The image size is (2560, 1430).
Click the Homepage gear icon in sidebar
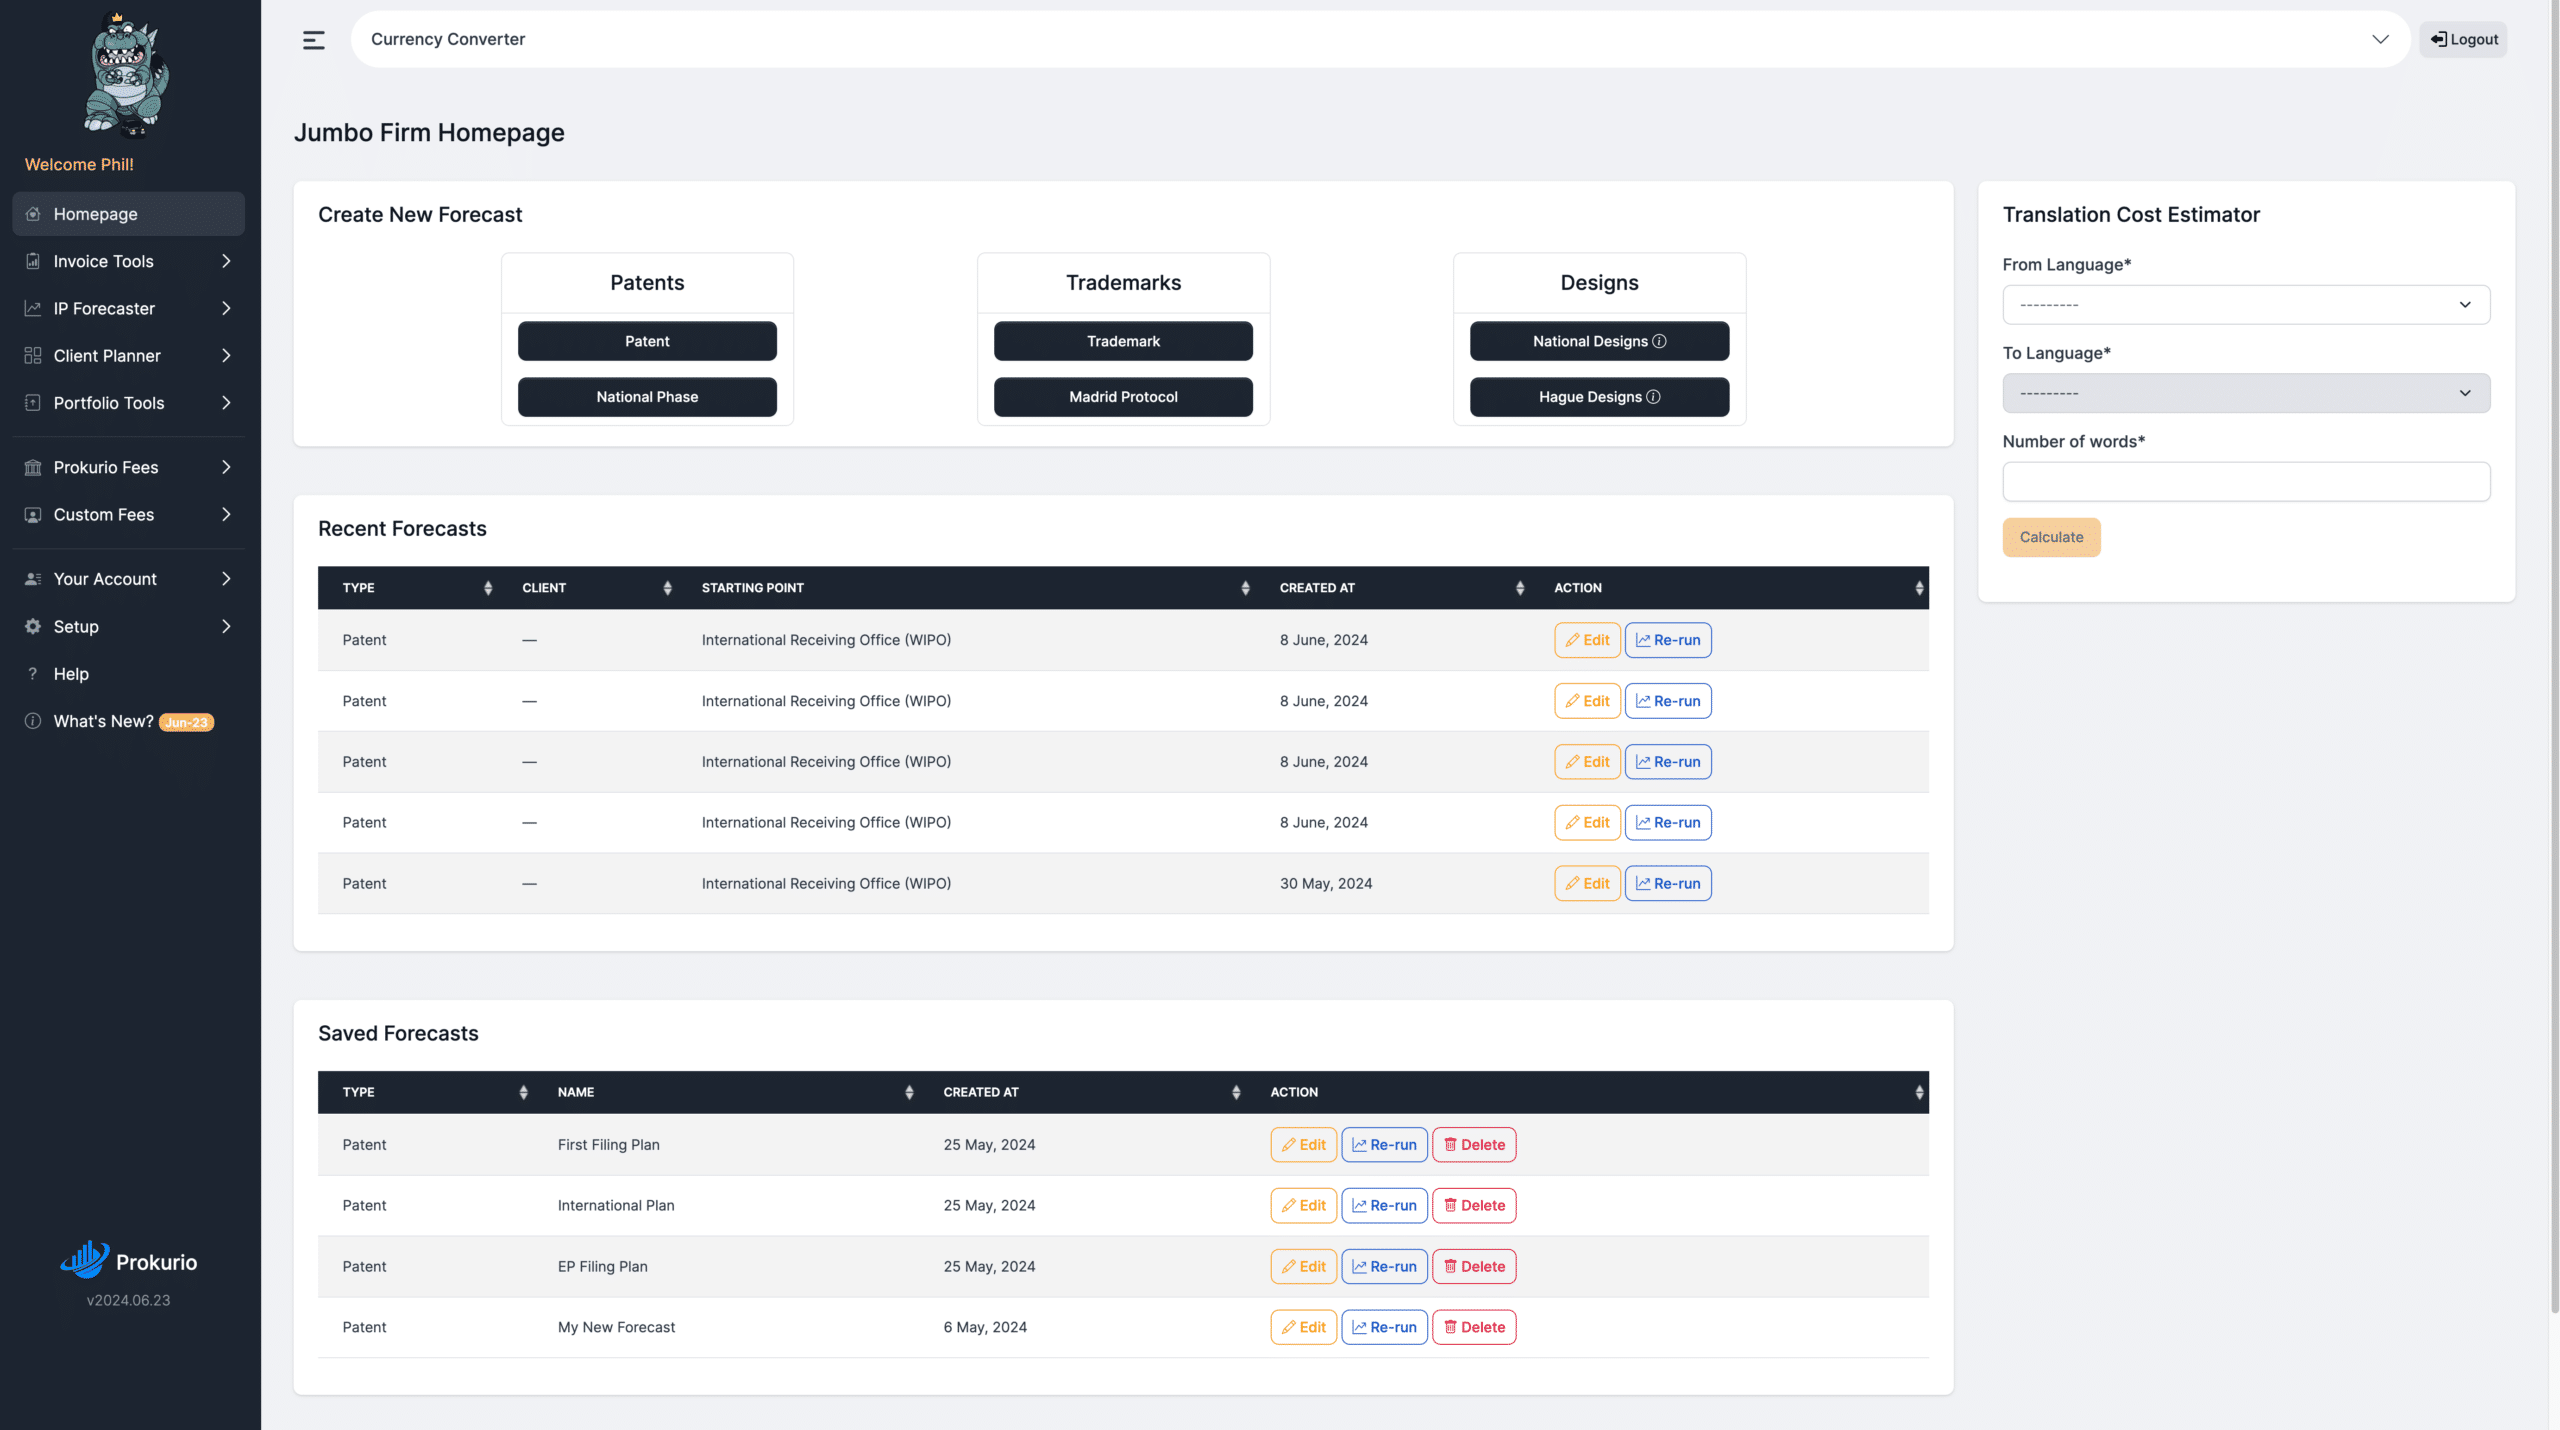tap(33, 214)
